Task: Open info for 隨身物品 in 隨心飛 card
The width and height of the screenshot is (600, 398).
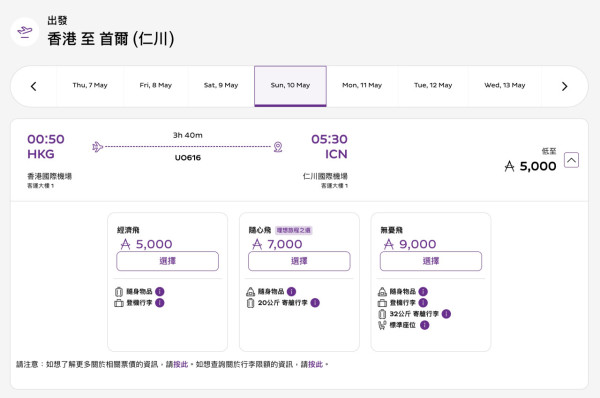Action: point(291,292)
